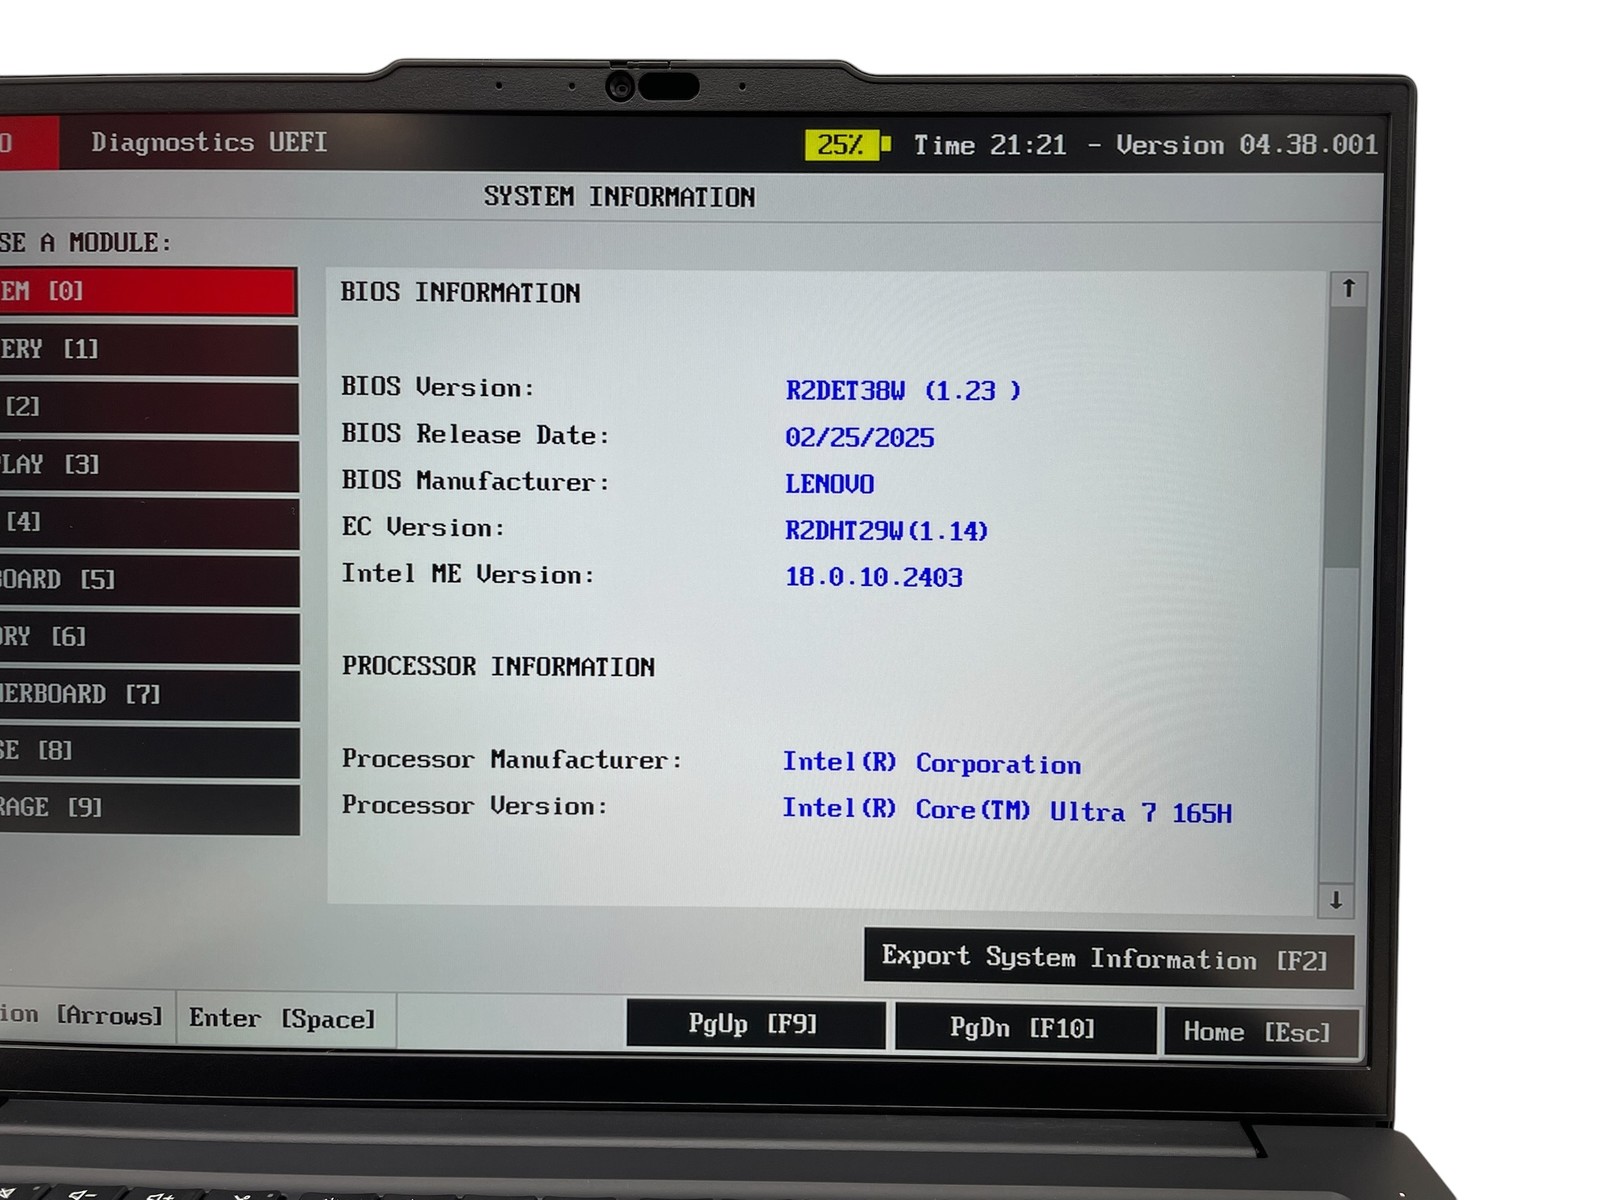Click the SYSTEM INFORMATION heading
Image resolution: width=1600 pixels, height=1200 pixels.
619,197
